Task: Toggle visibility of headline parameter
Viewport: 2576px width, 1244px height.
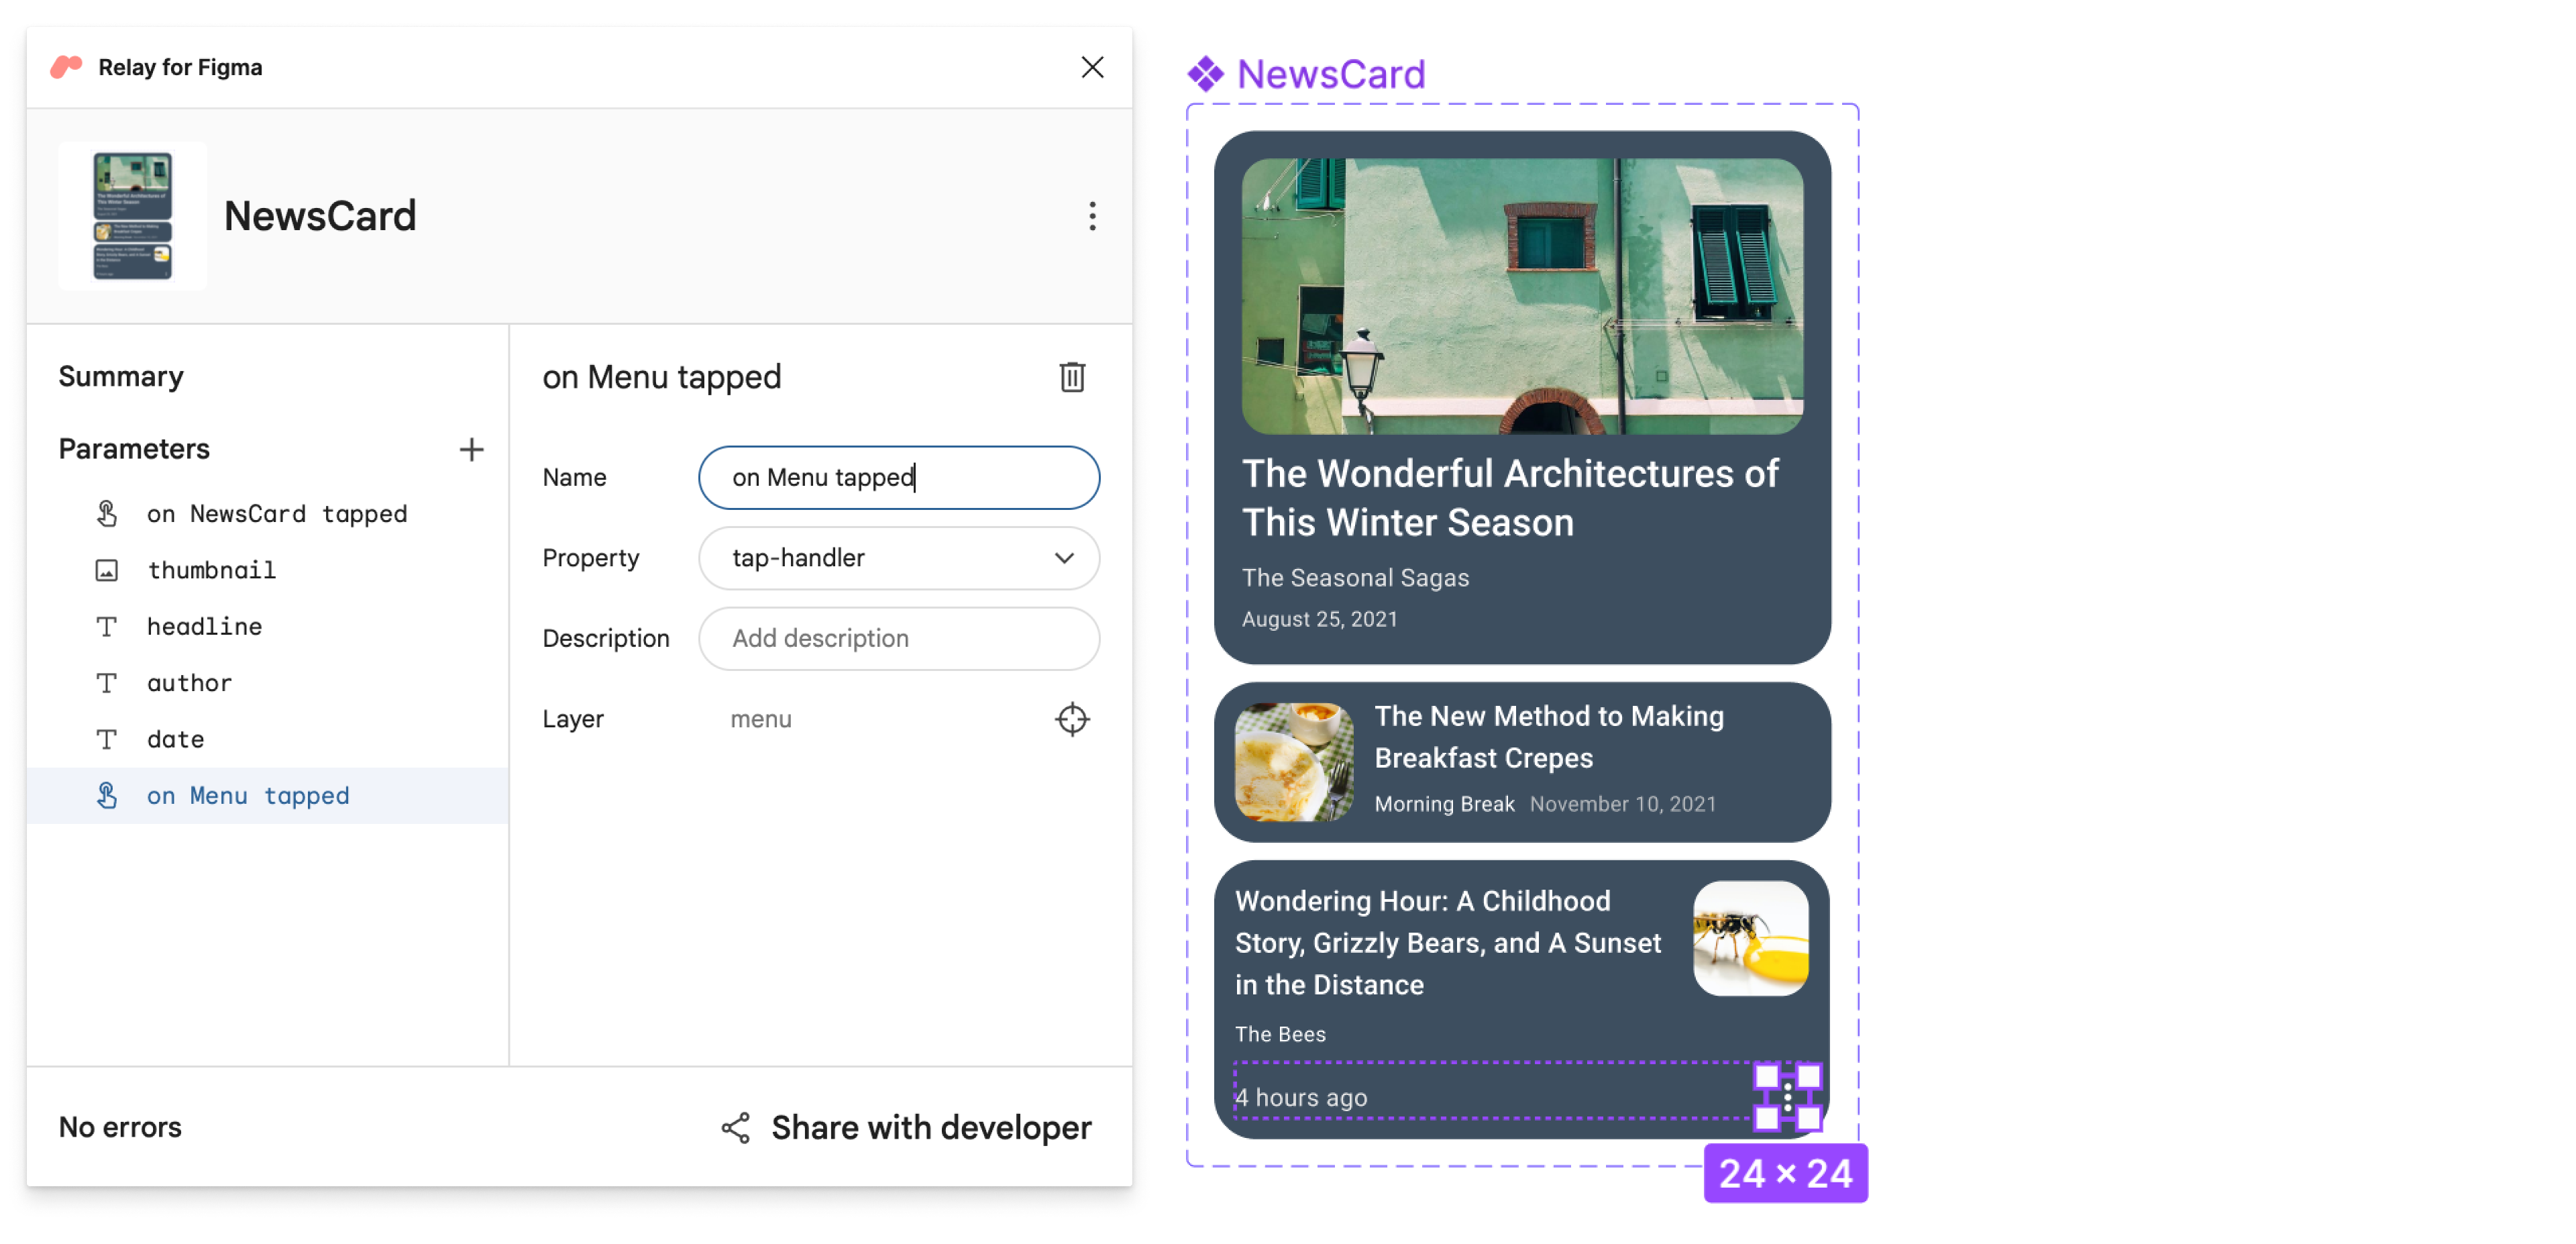Action: [x=107, y=626]
